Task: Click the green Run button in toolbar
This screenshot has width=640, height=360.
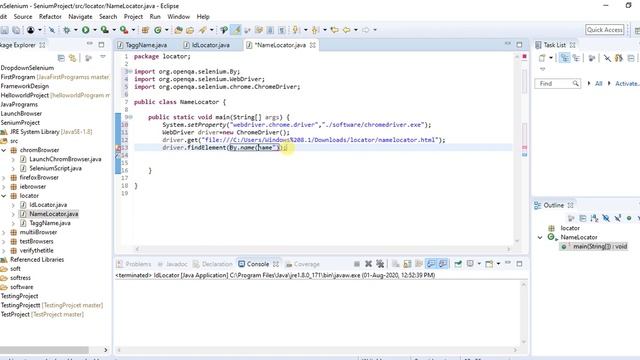Action: click(x=85, y=30)
